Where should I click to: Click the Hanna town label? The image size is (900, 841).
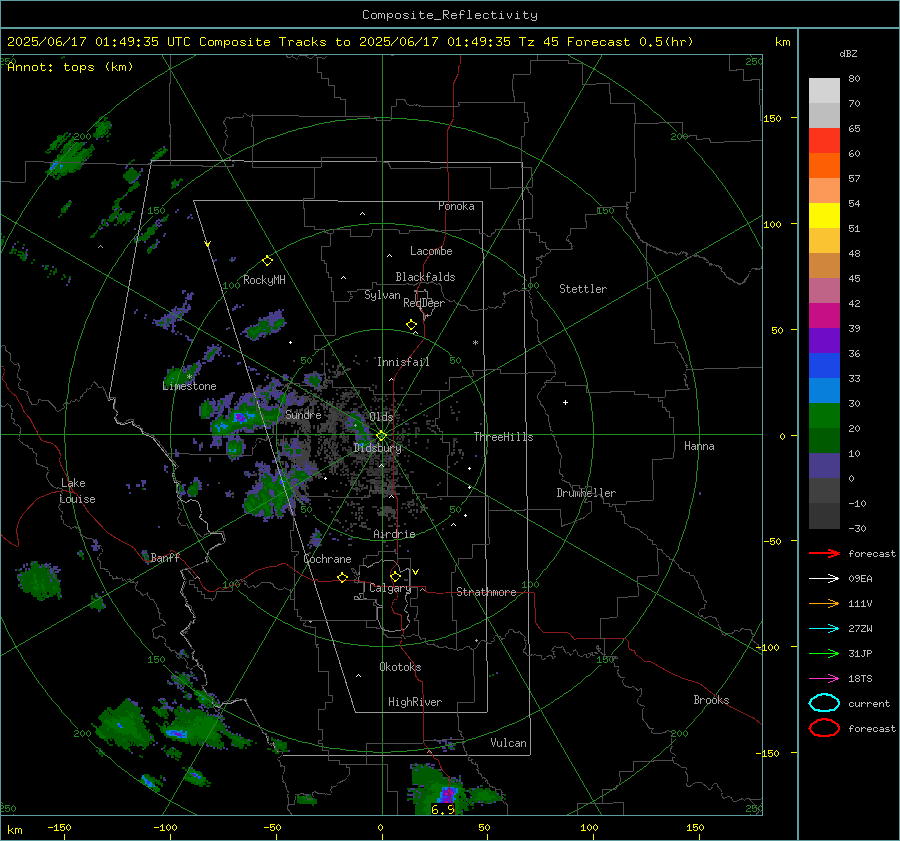point(699,446)
